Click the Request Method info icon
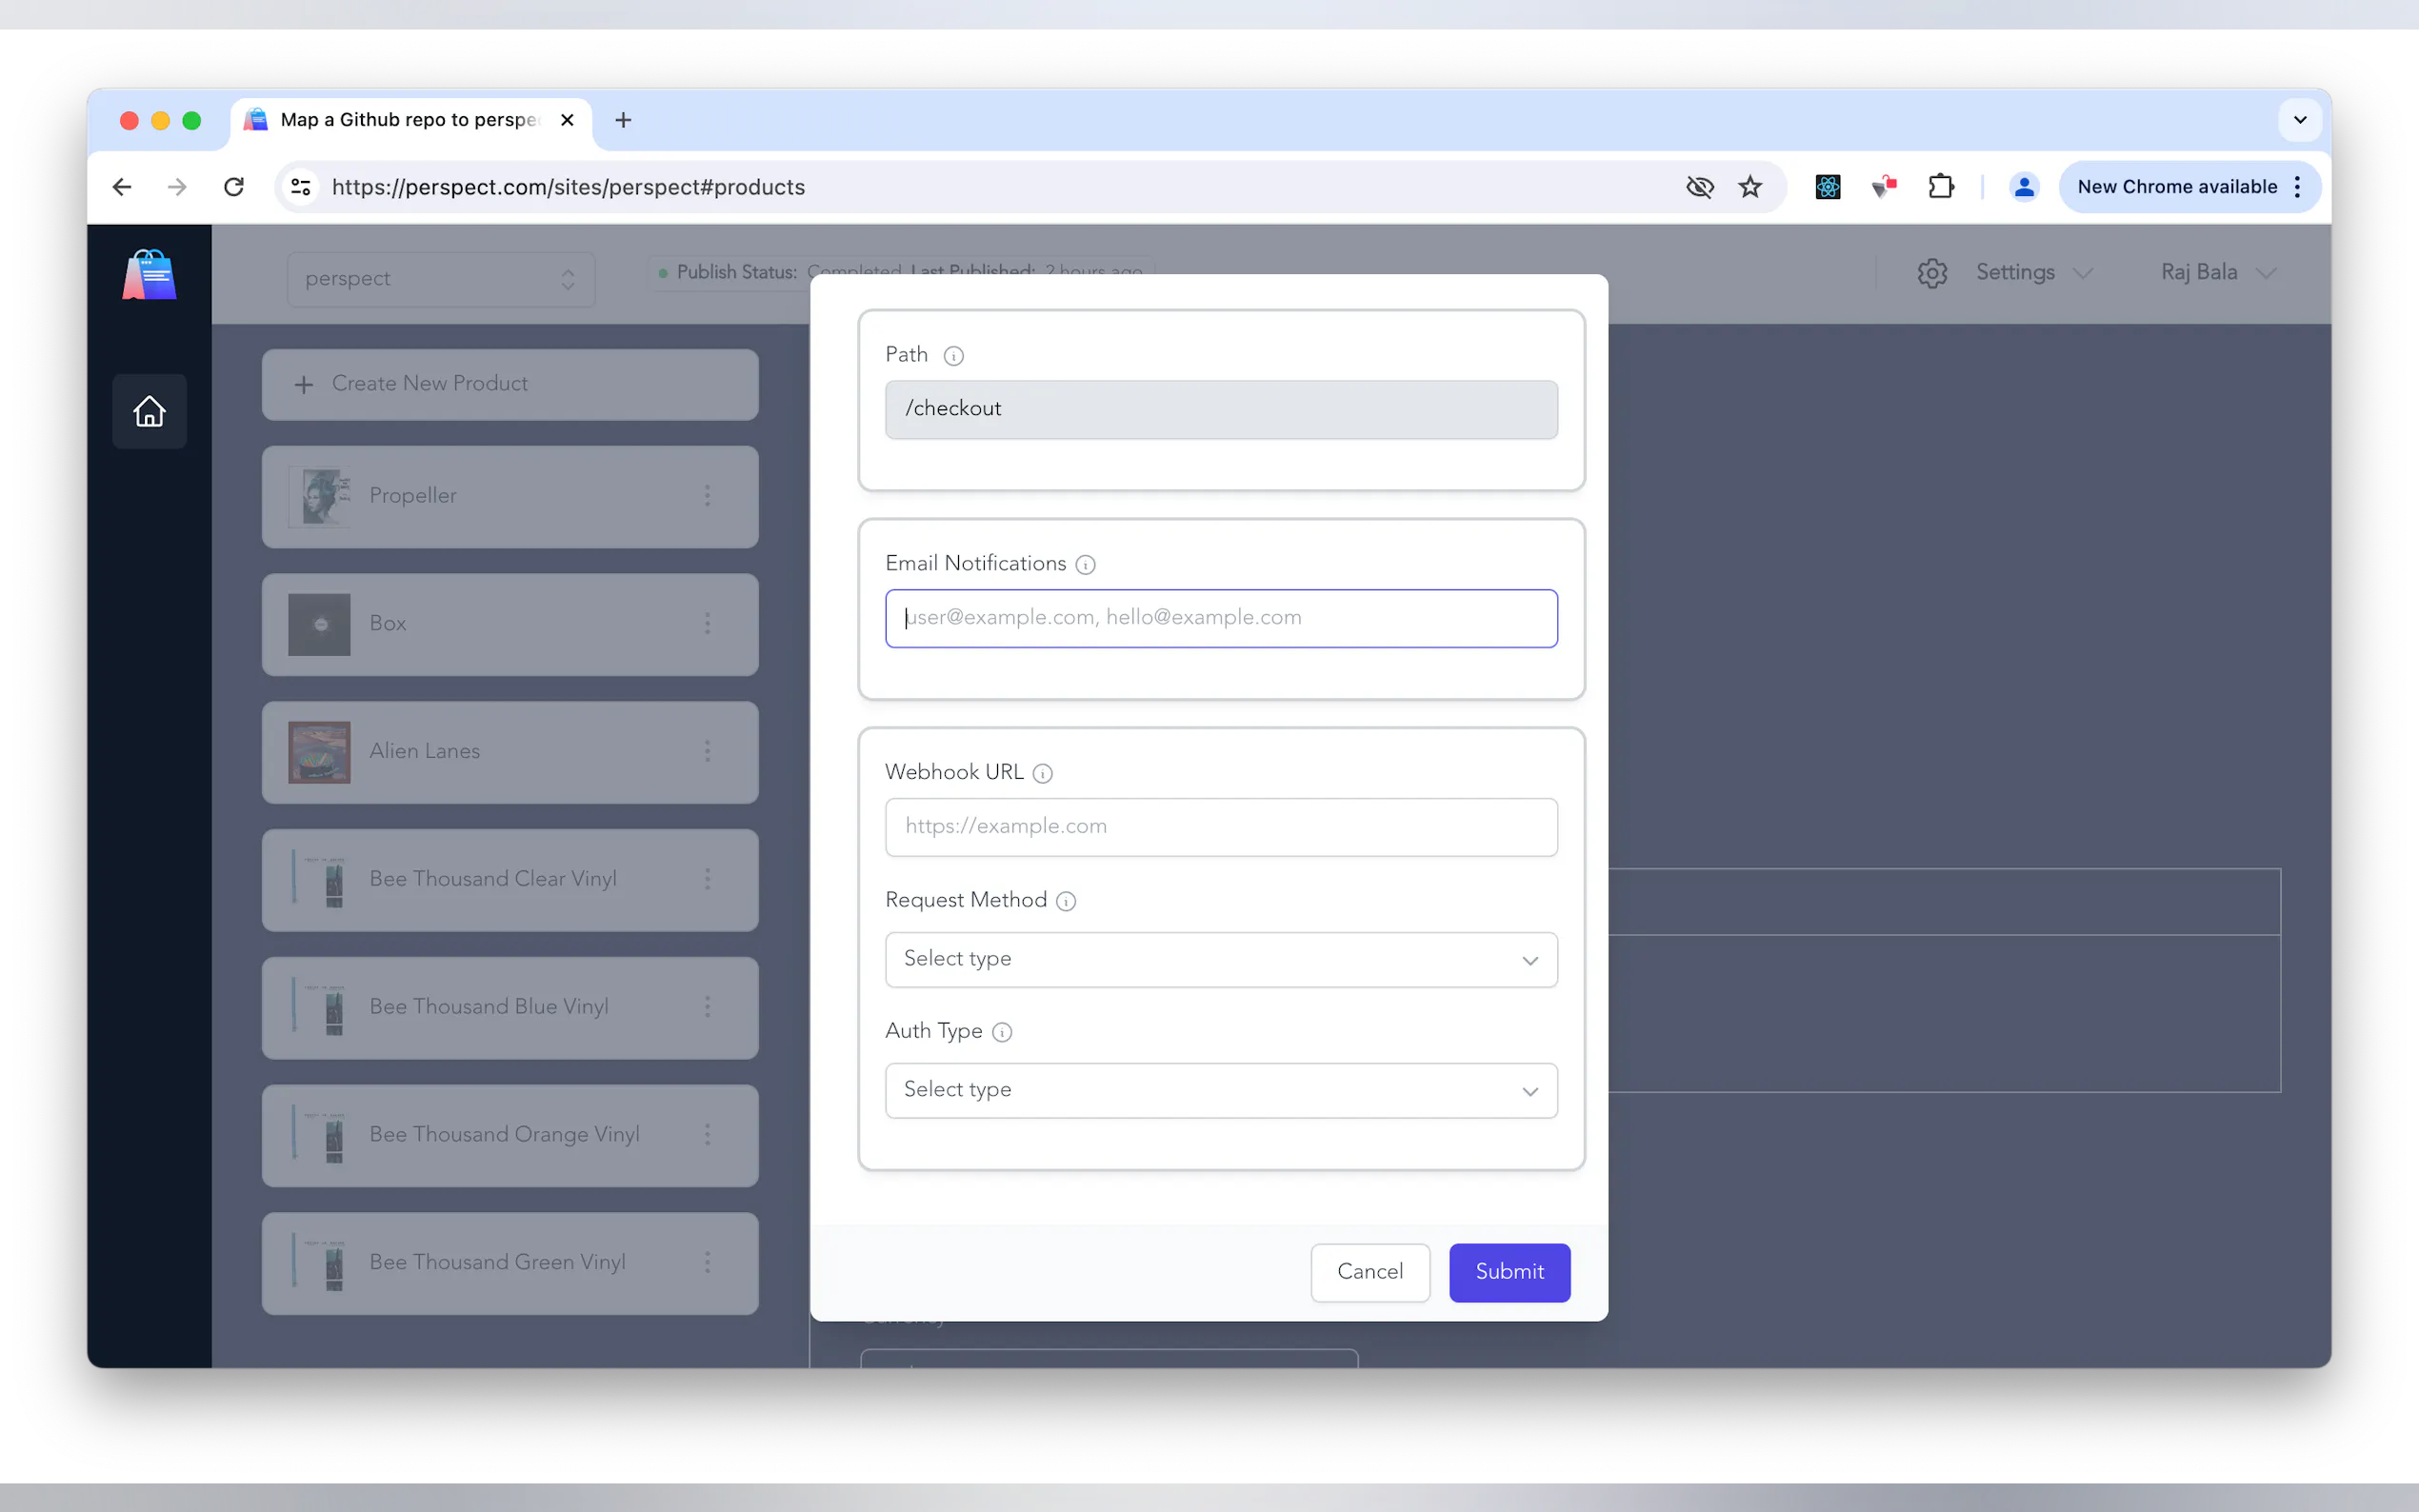Image resolution: width=2419 pixels, height=1512 pixels. (1066, 902)
